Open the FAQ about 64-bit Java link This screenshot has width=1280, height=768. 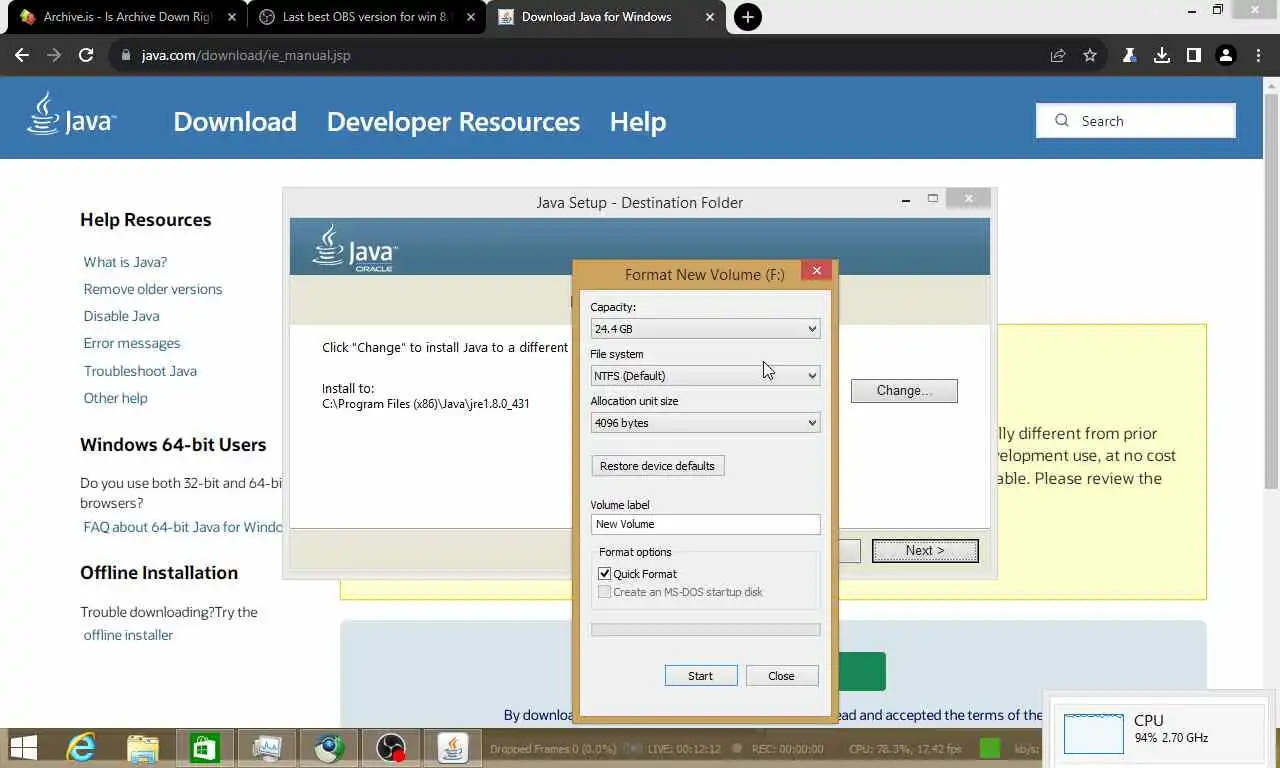point(183,527)
